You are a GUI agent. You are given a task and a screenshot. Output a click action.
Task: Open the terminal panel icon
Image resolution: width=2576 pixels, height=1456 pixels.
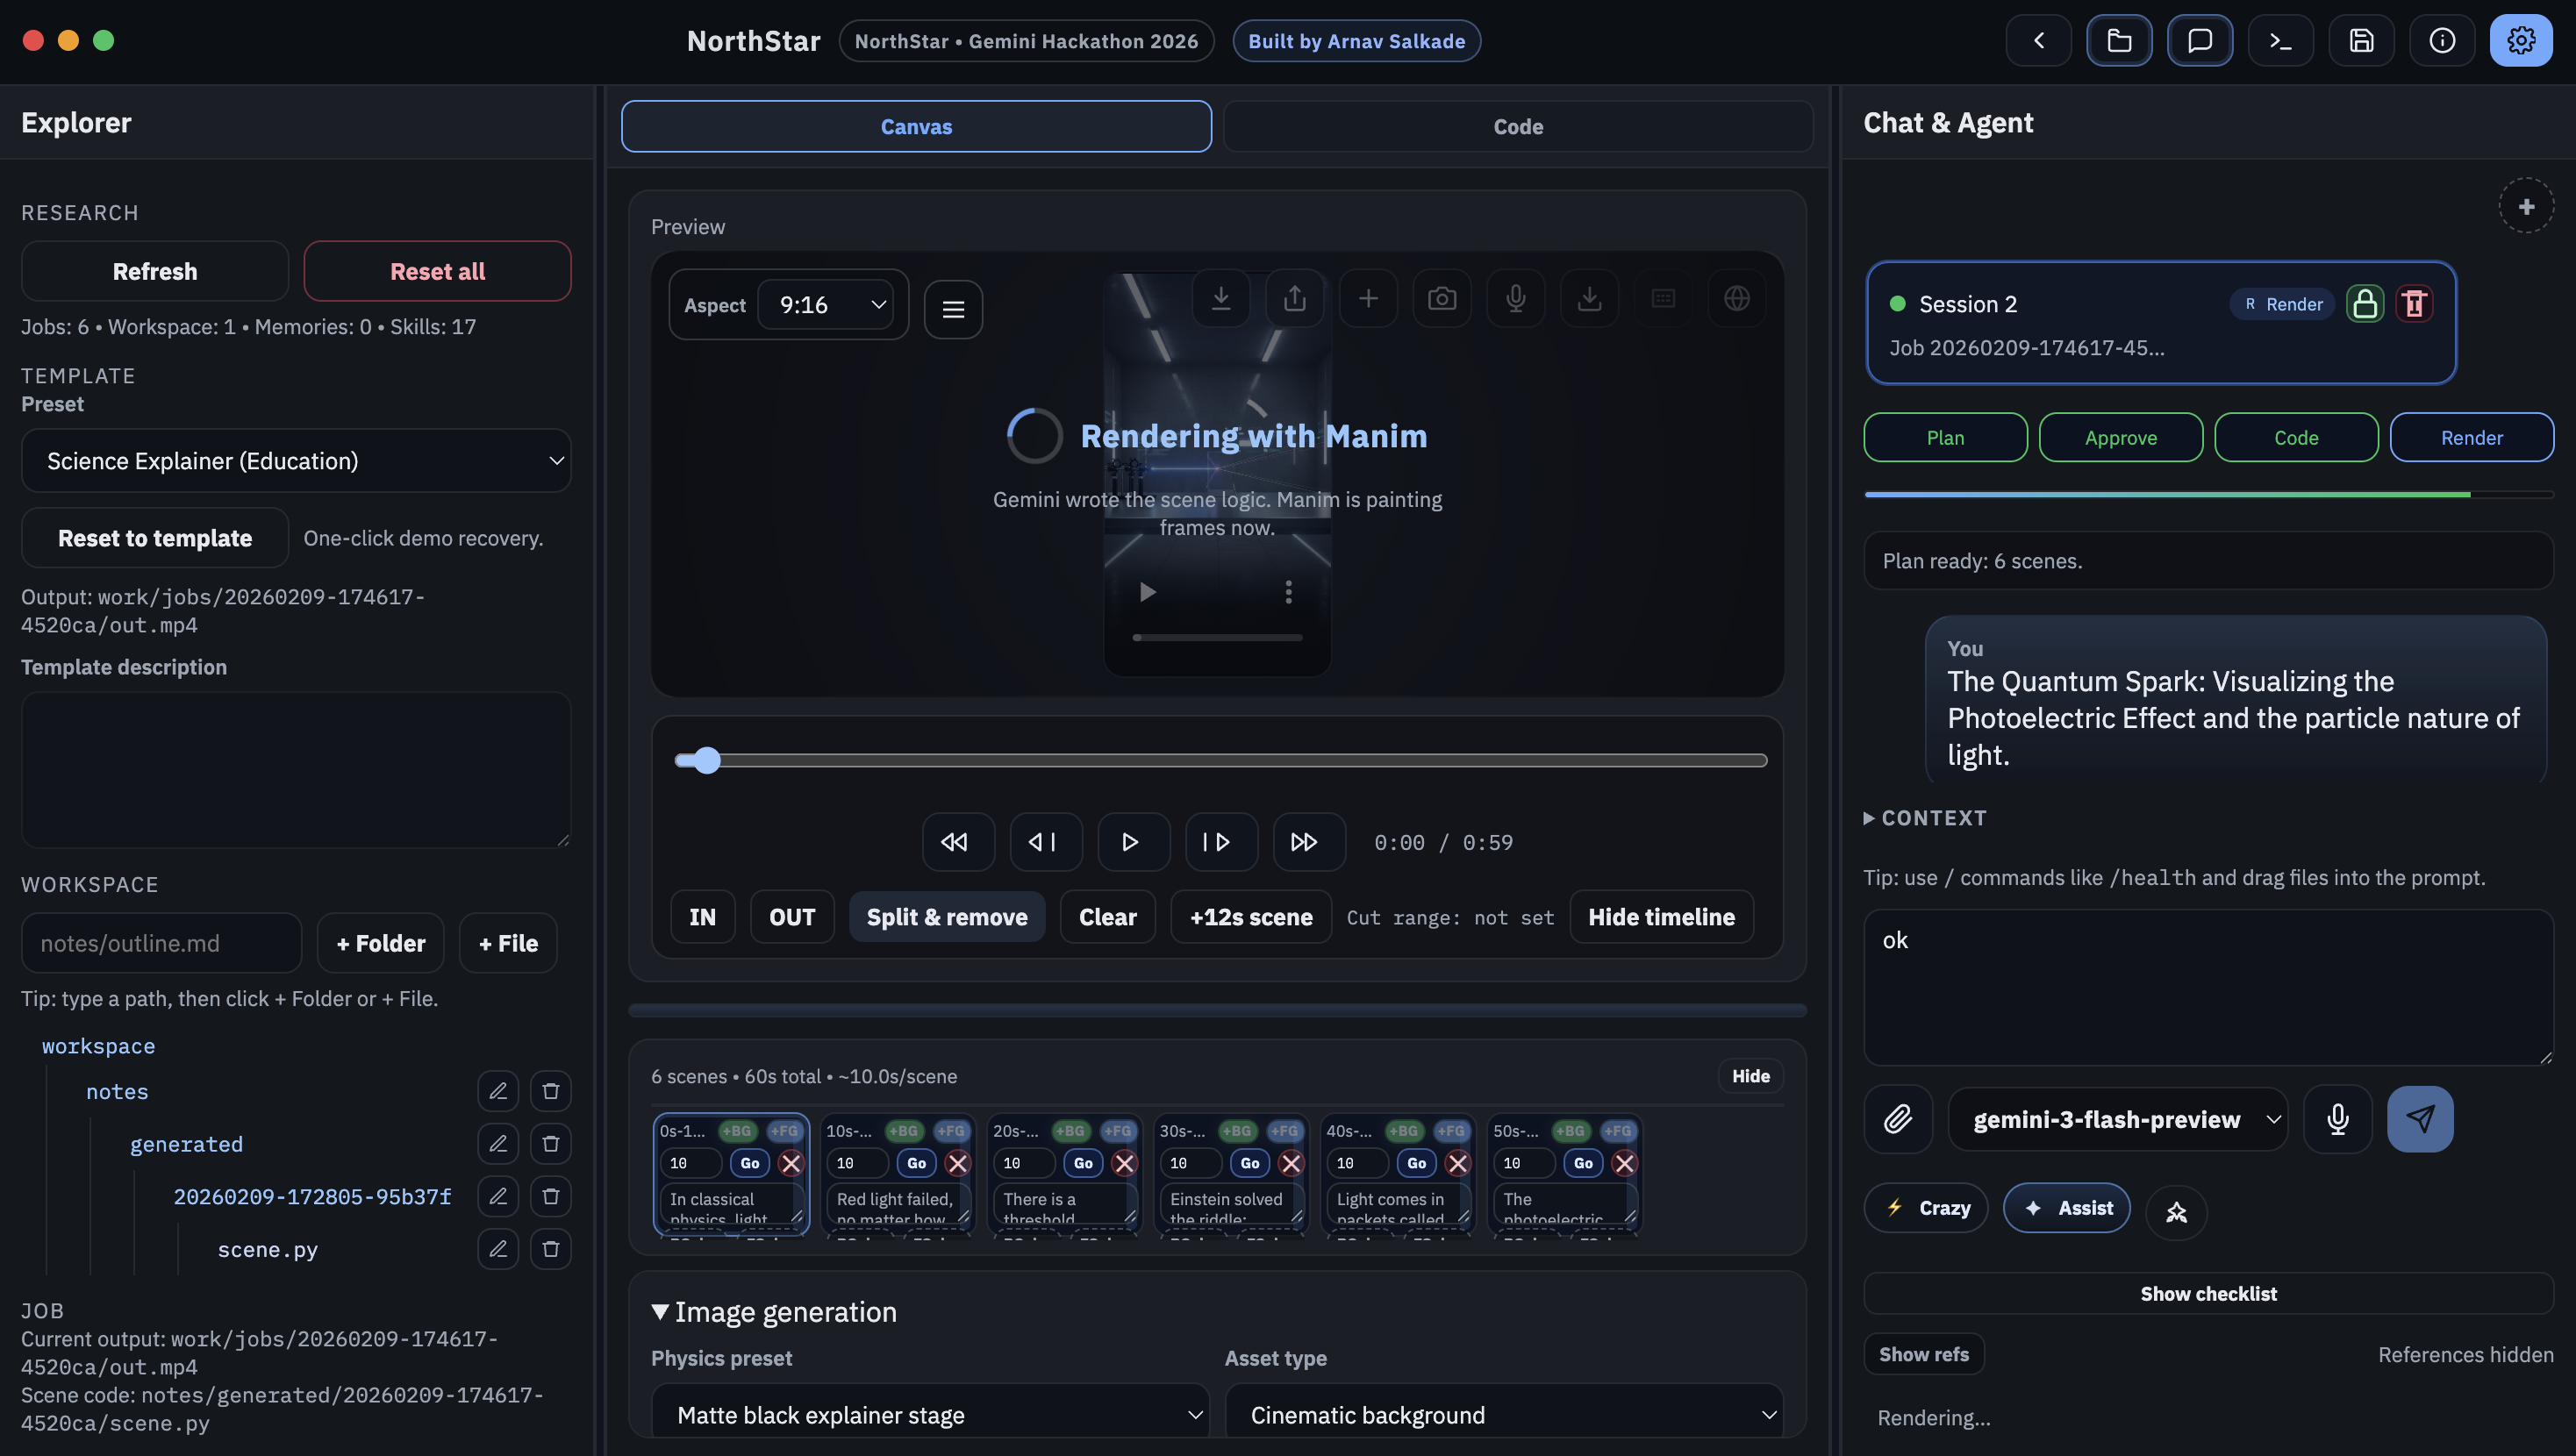tap(2280, 41)
